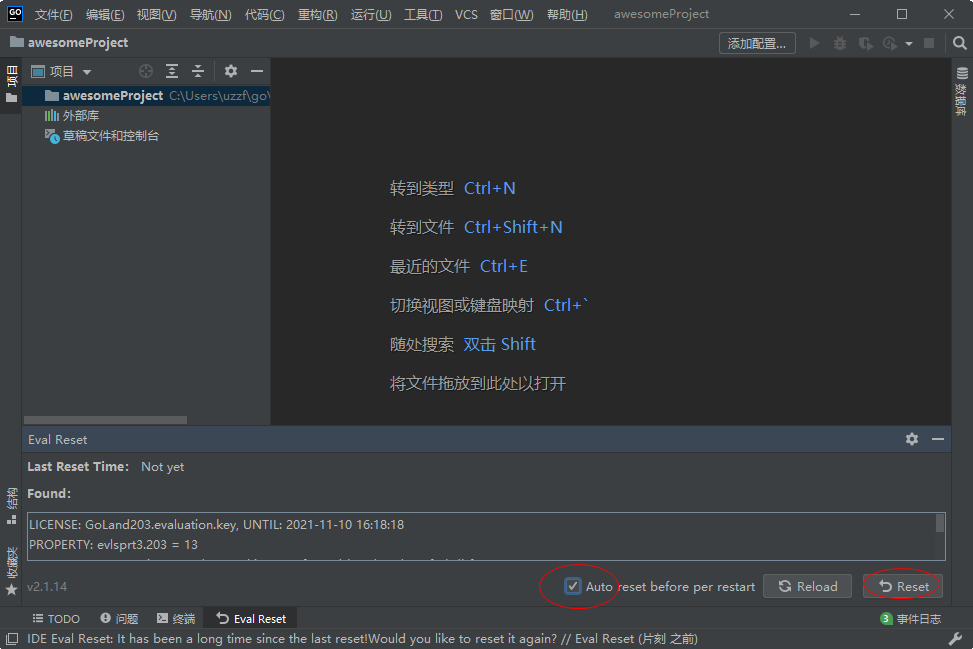The width and height of the screenshot is (973, 649).
Task: Open the 工具(T) menu
Action: (x=423, y=14)
